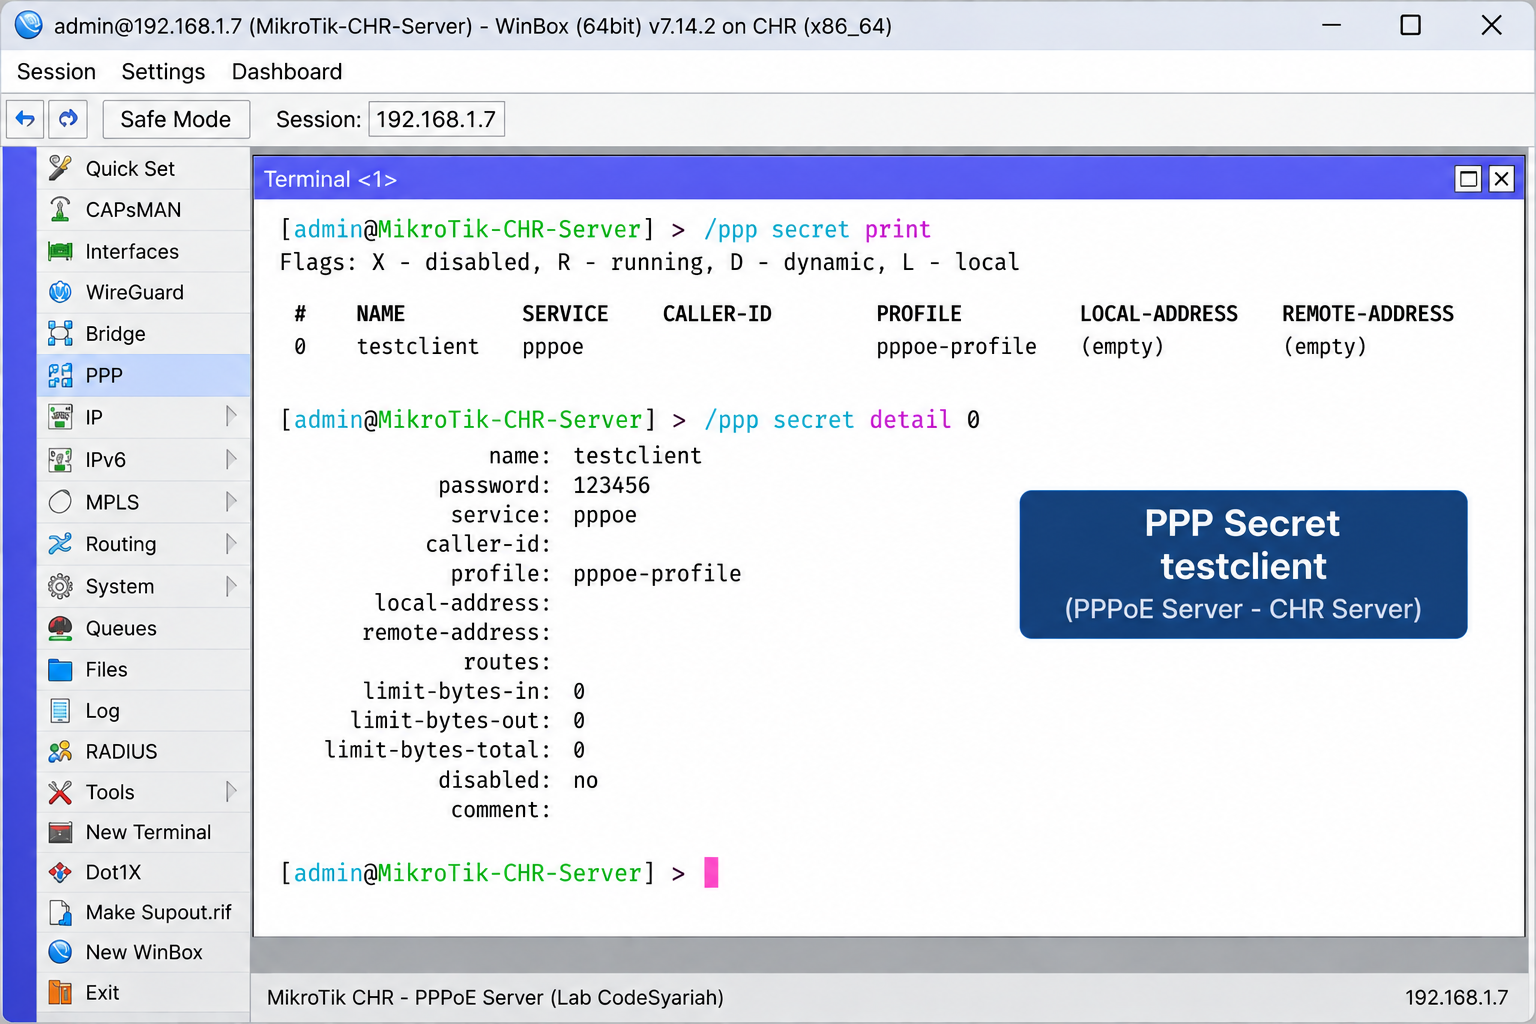Click the 'CALLER-ID' column header
The image size is (1536, 1024).
(717, 314)
